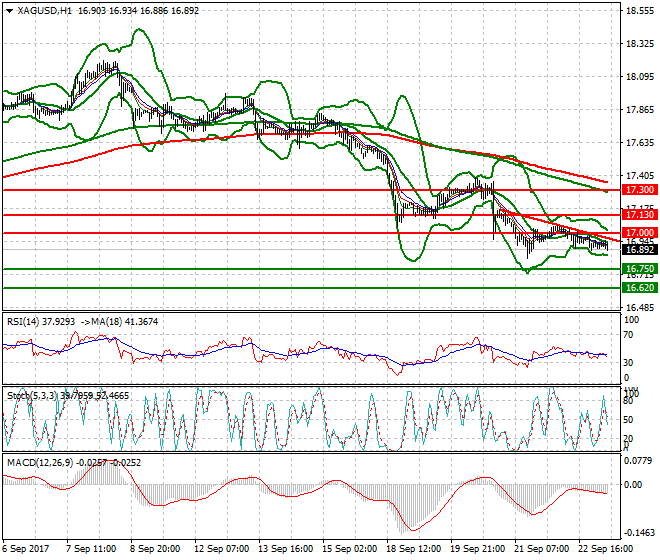Click the 13 Sep 16:00 time axis label
Screen dimensions: 660x560
[x=286, y=549]
